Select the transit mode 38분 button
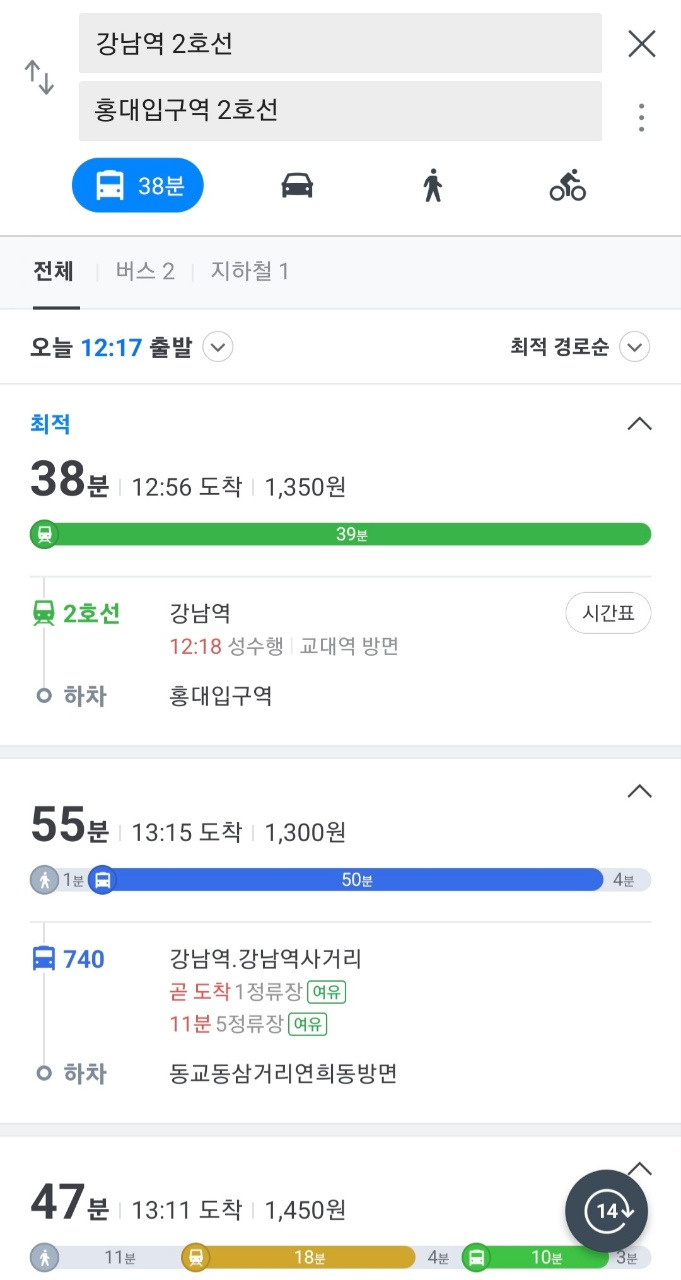Viewport: 681px width, 1280px height. [138, 186]
